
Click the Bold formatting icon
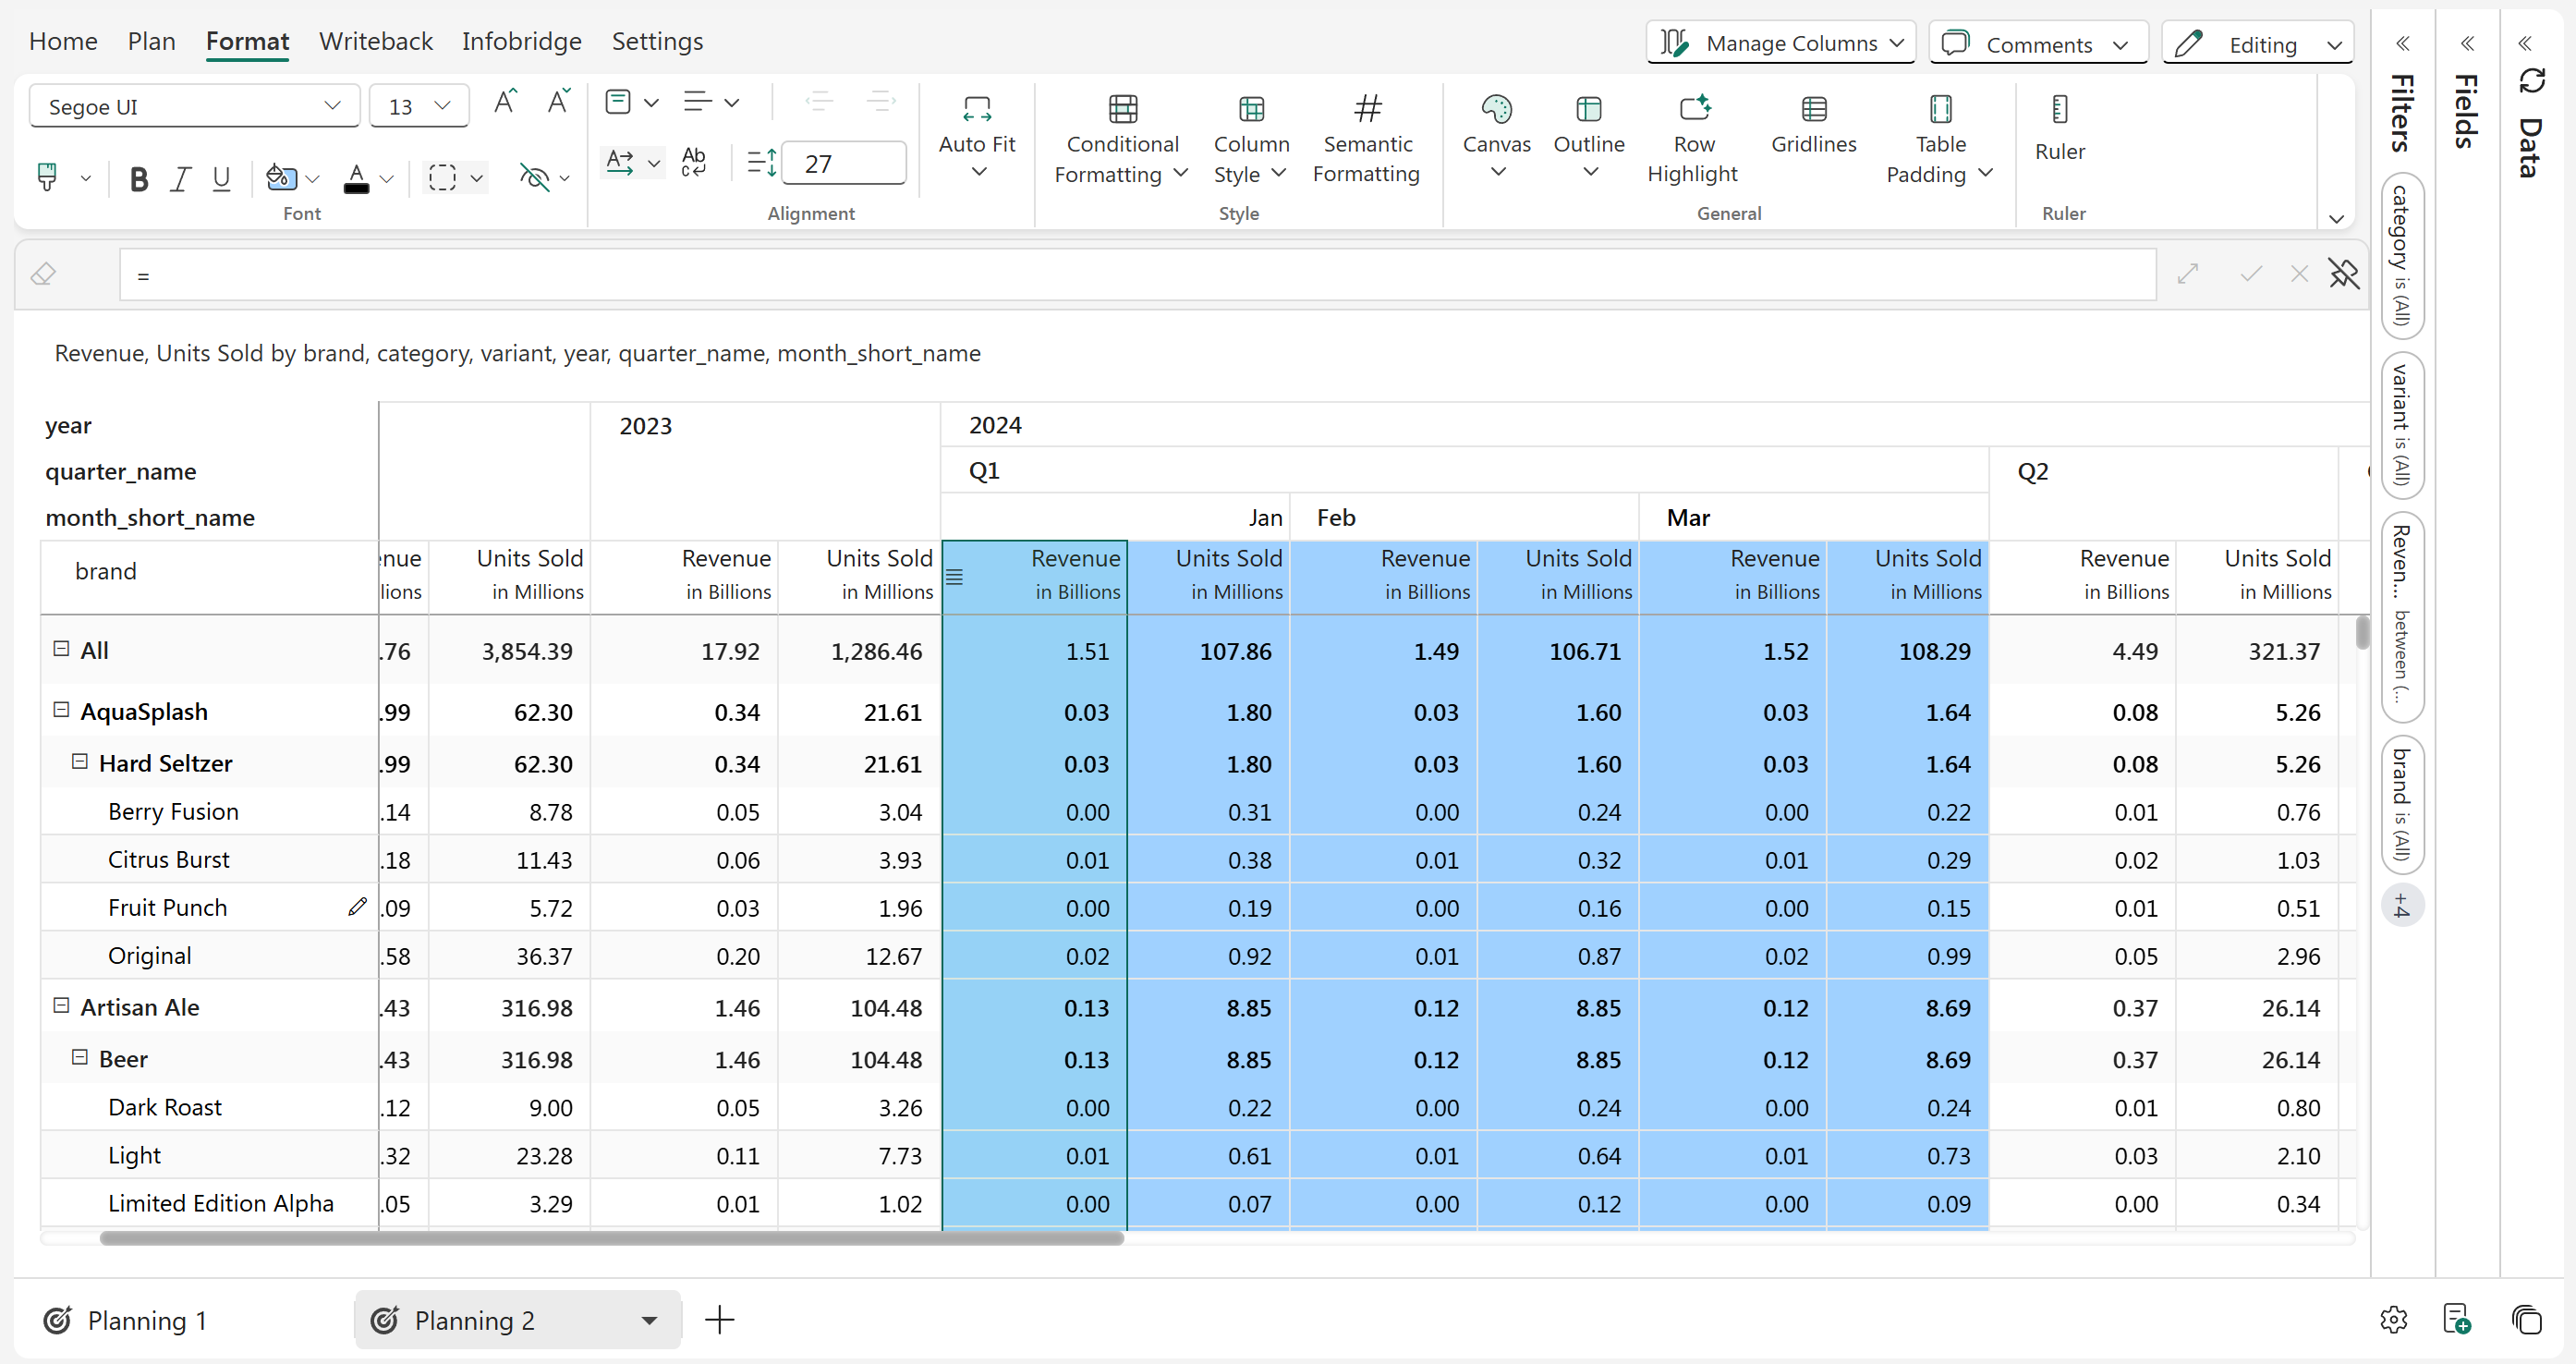[139, 179]
